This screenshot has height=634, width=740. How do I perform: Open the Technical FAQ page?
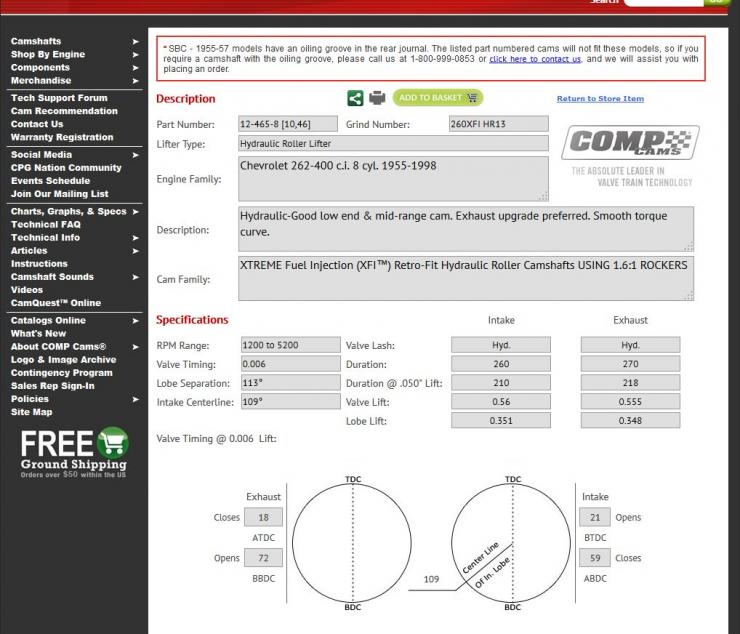click(46, 225)
